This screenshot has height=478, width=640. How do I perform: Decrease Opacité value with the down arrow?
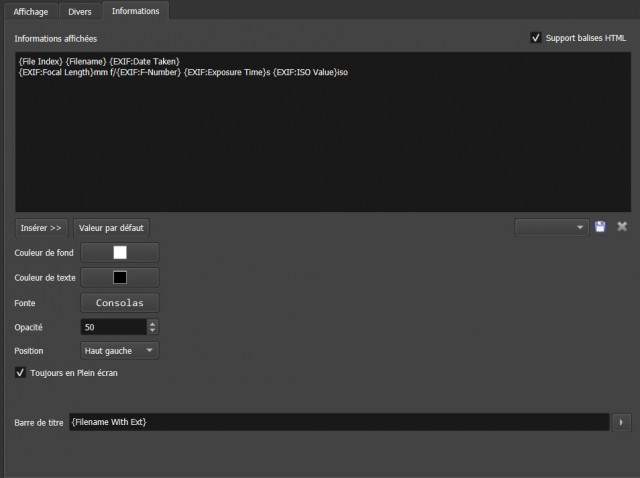[152, 330]
